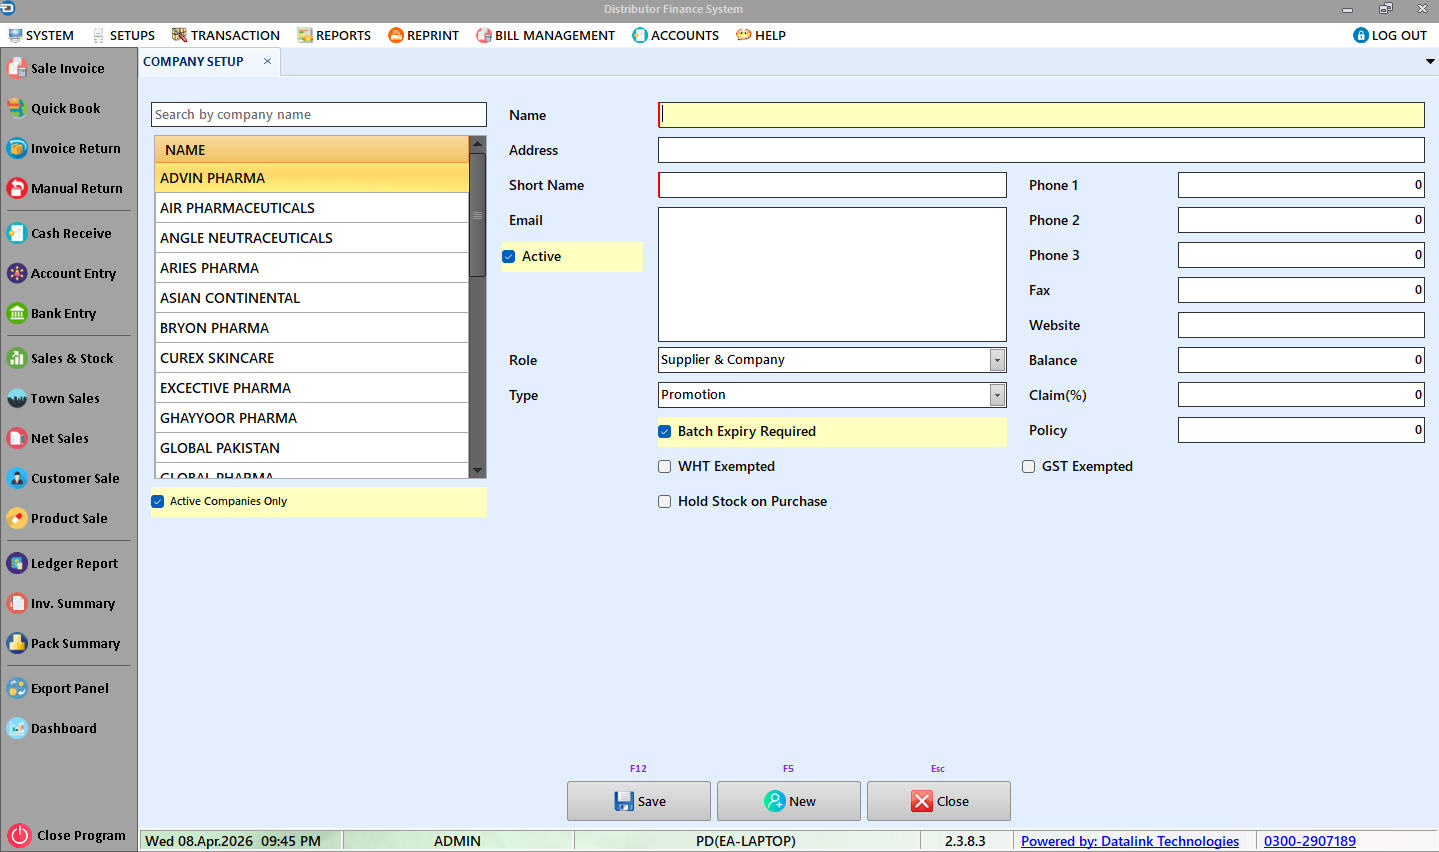Enable GST Exempted checkbox
This screenshot has height=852, width=1439.
1028,467
